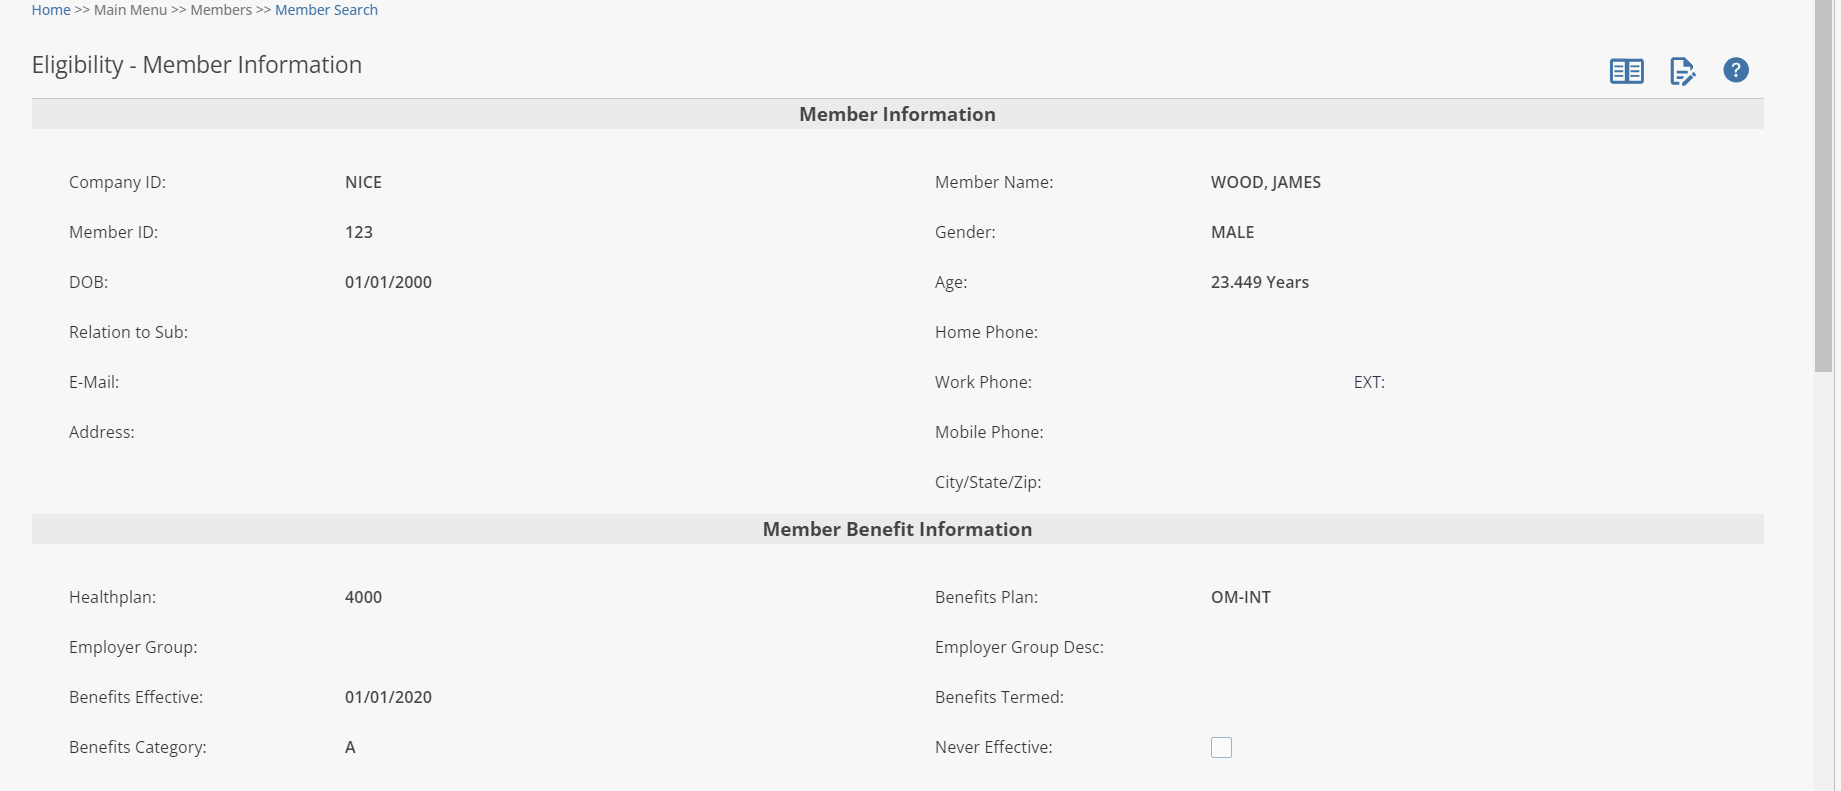
Task: Open the Member Search breadcrumb link
Action: point(326,10)
